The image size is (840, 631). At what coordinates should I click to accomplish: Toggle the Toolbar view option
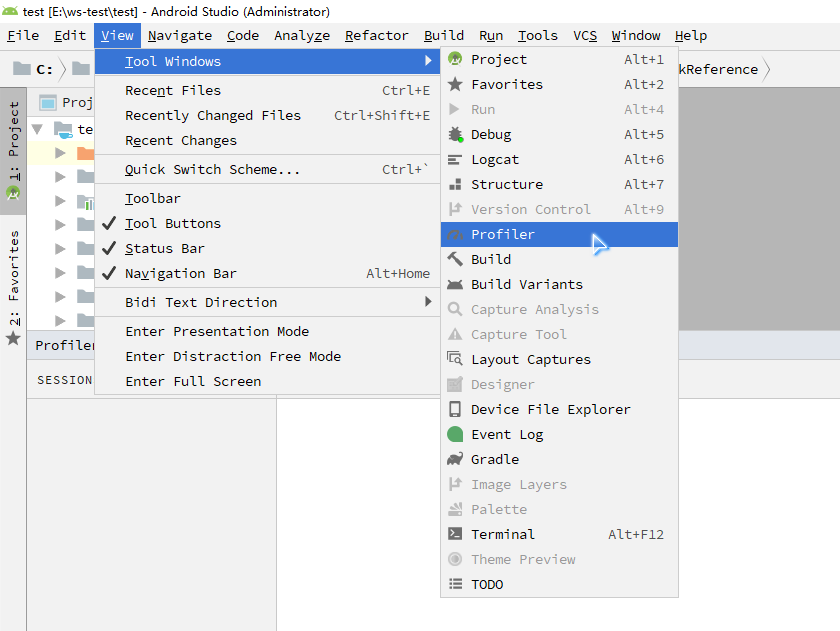point(267,198)
